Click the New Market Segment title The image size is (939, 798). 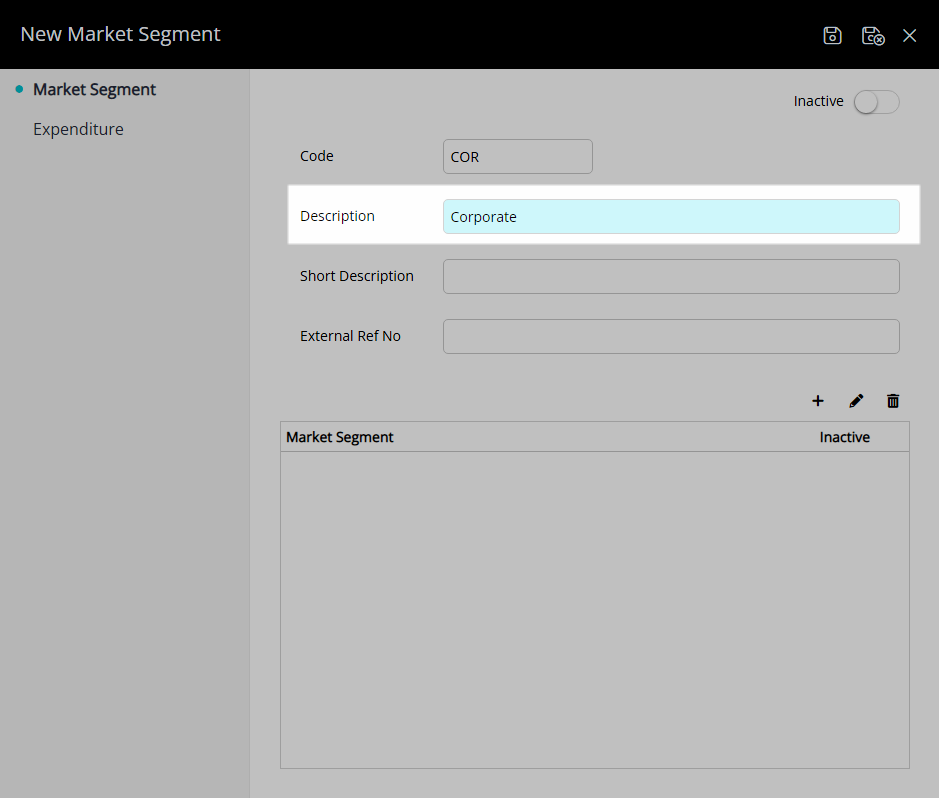(x=120, y=34)
